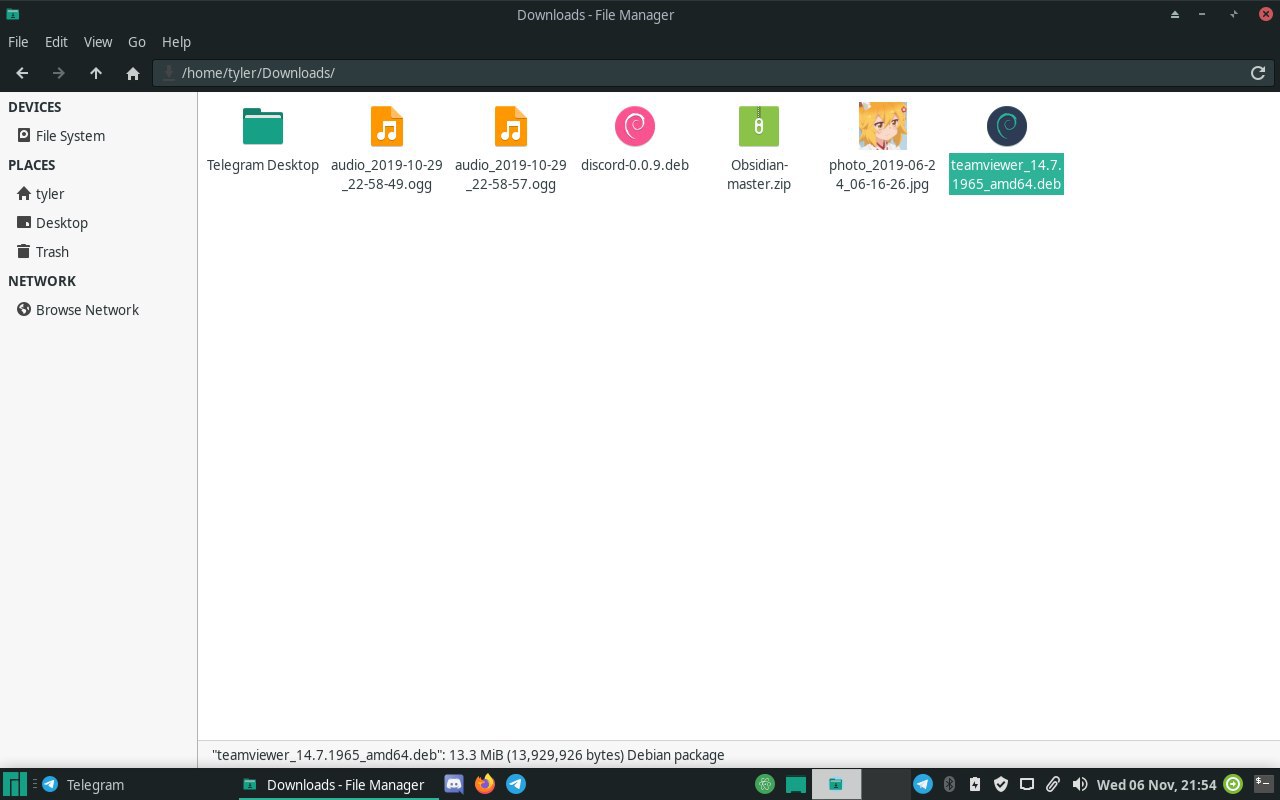Select the discord-0.0.9.deb package
This screenshot has height=800, width=1280.
[635, 140]
